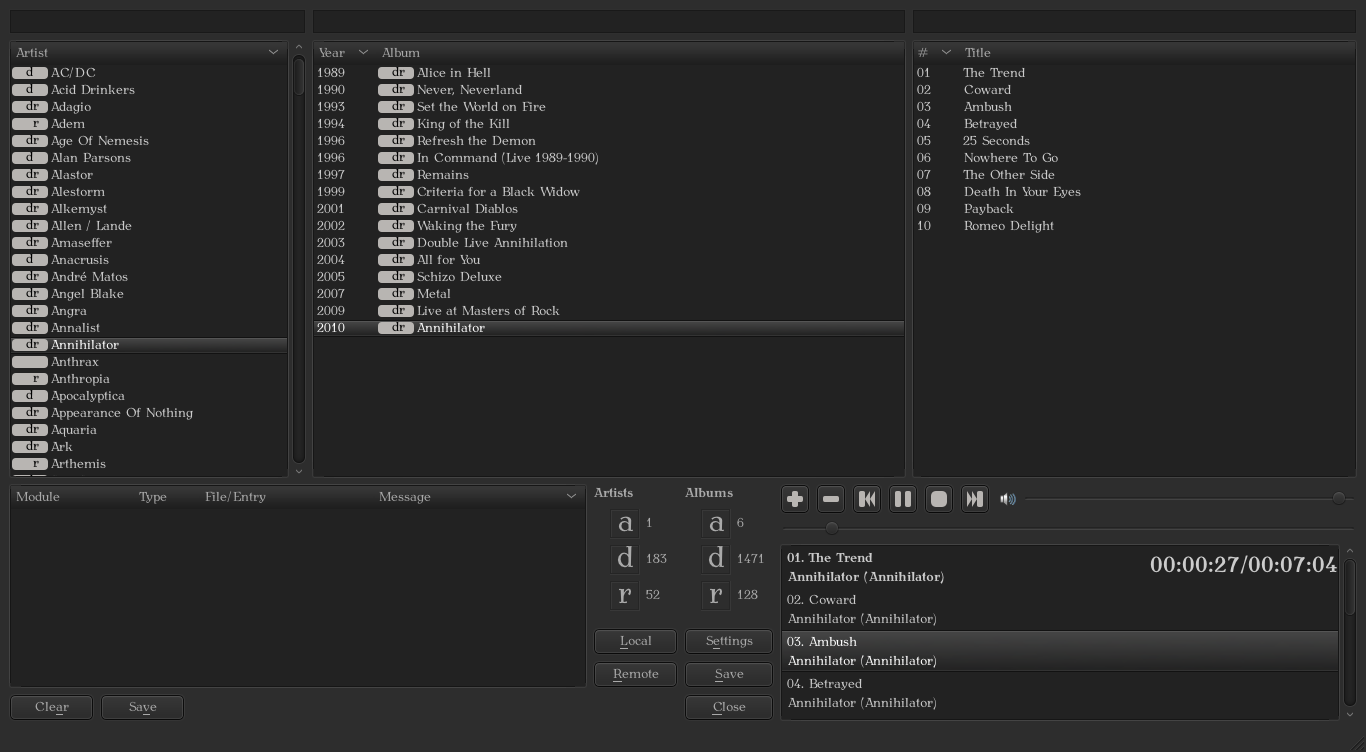Toggle Artists 'd' filter icon

click(x=625, y=559)
